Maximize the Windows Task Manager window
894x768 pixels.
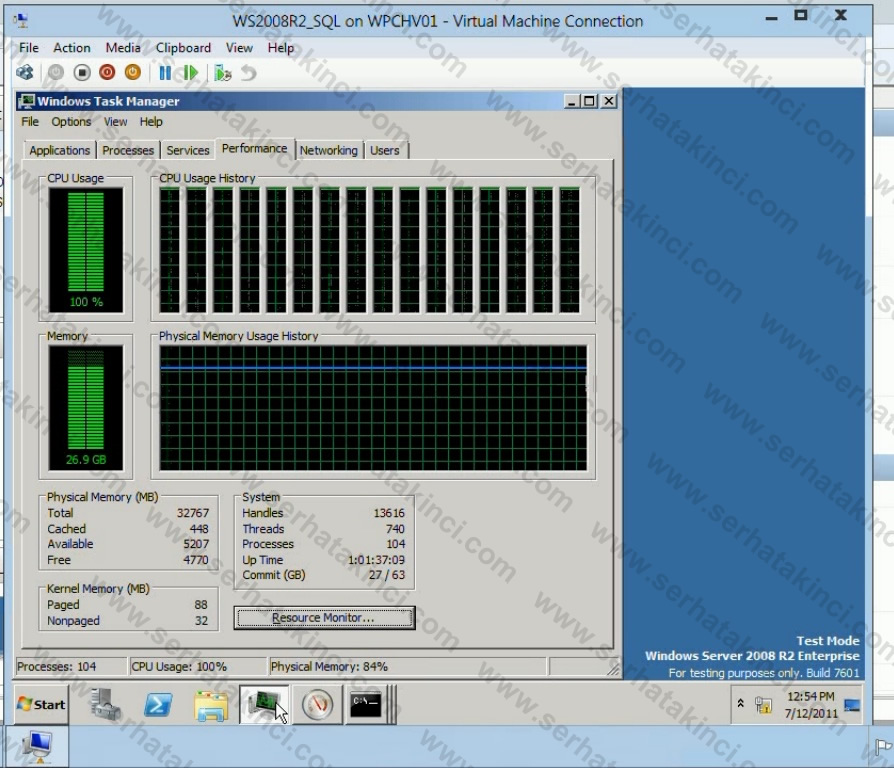coord(590,101)
